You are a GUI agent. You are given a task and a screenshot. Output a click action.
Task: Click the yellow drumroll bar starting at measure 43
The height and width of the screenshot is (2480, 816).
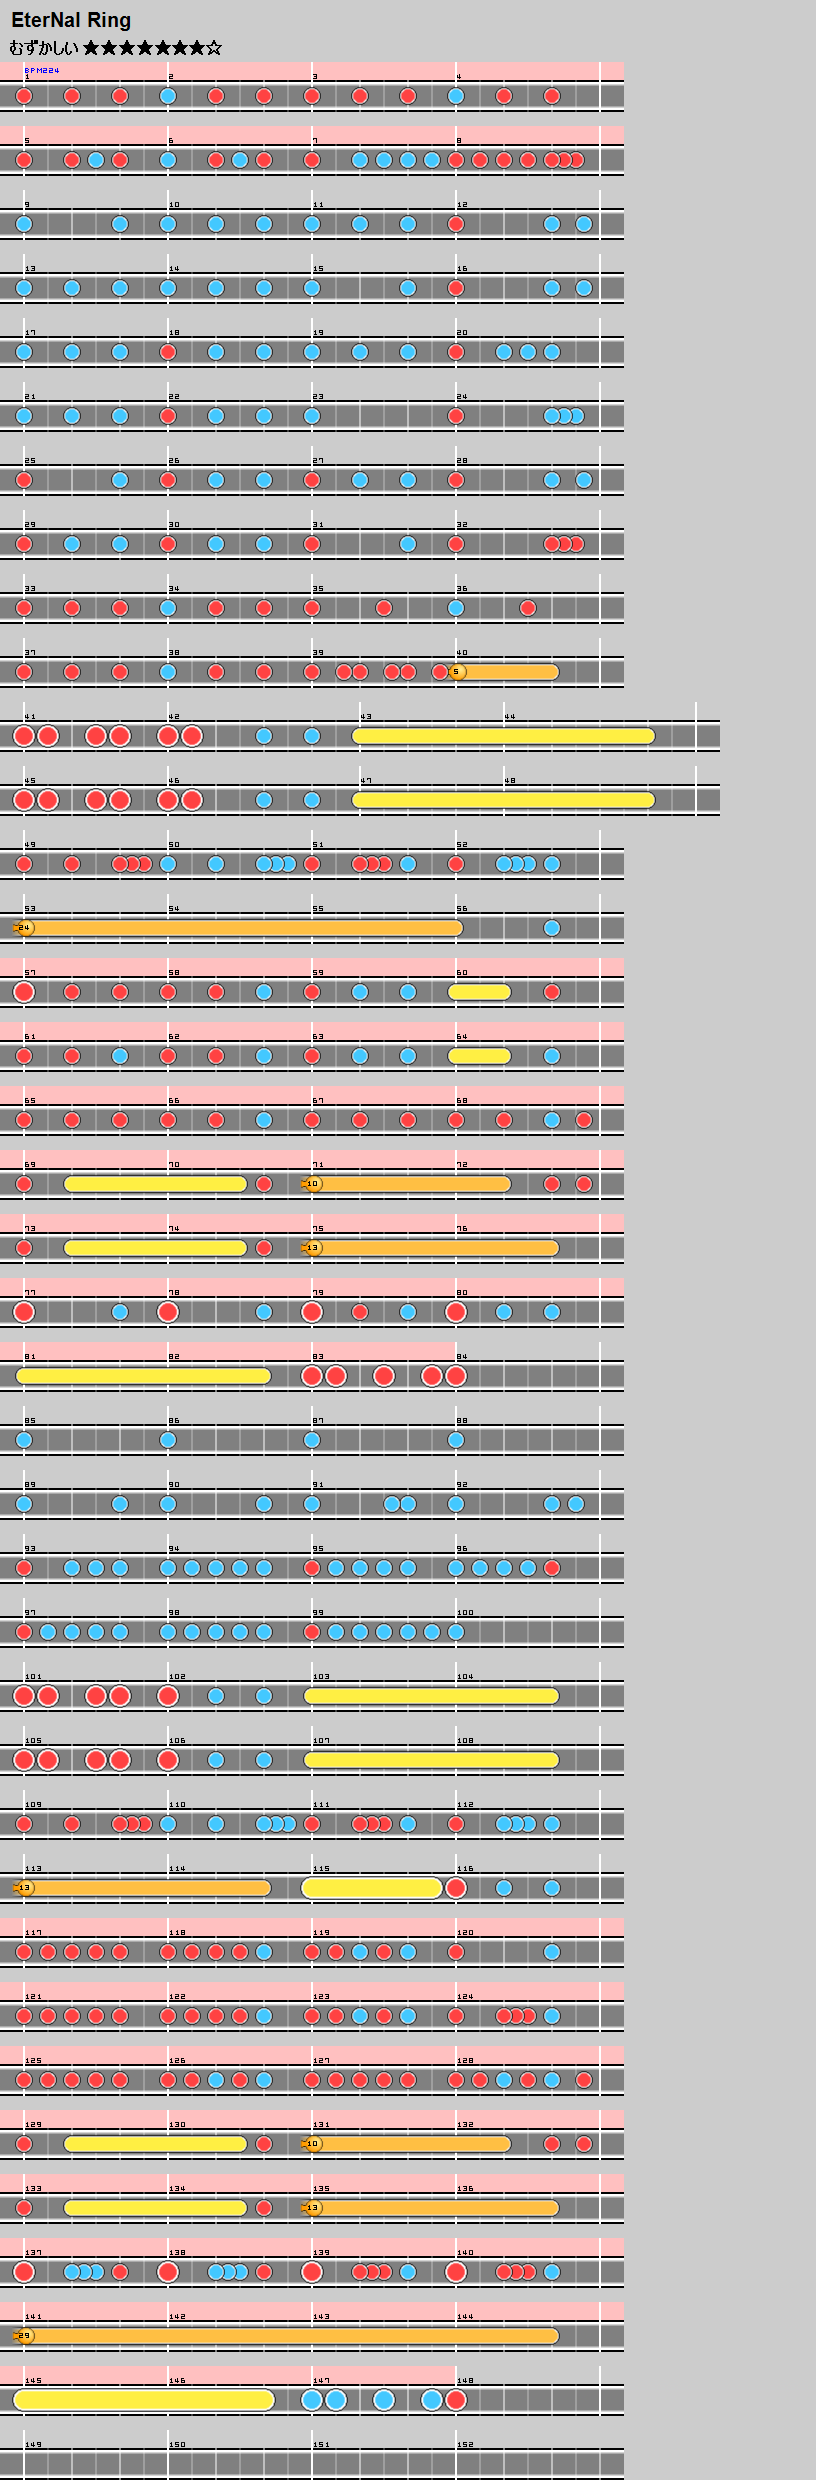click(x=503, y=736)
